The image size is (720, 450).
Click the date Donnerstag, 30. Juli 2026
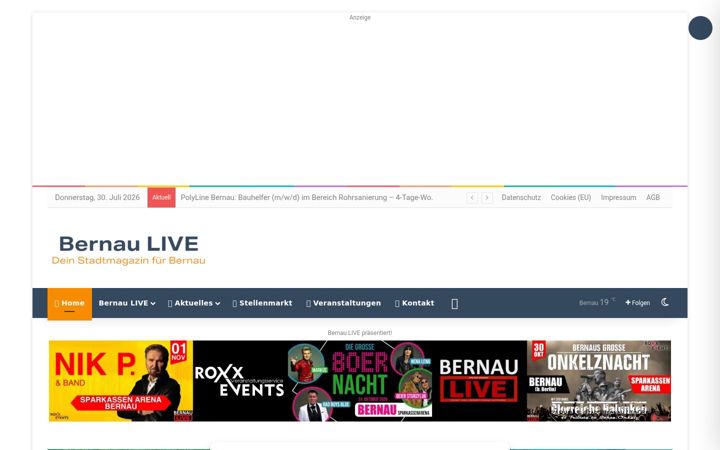pos(97,197)
